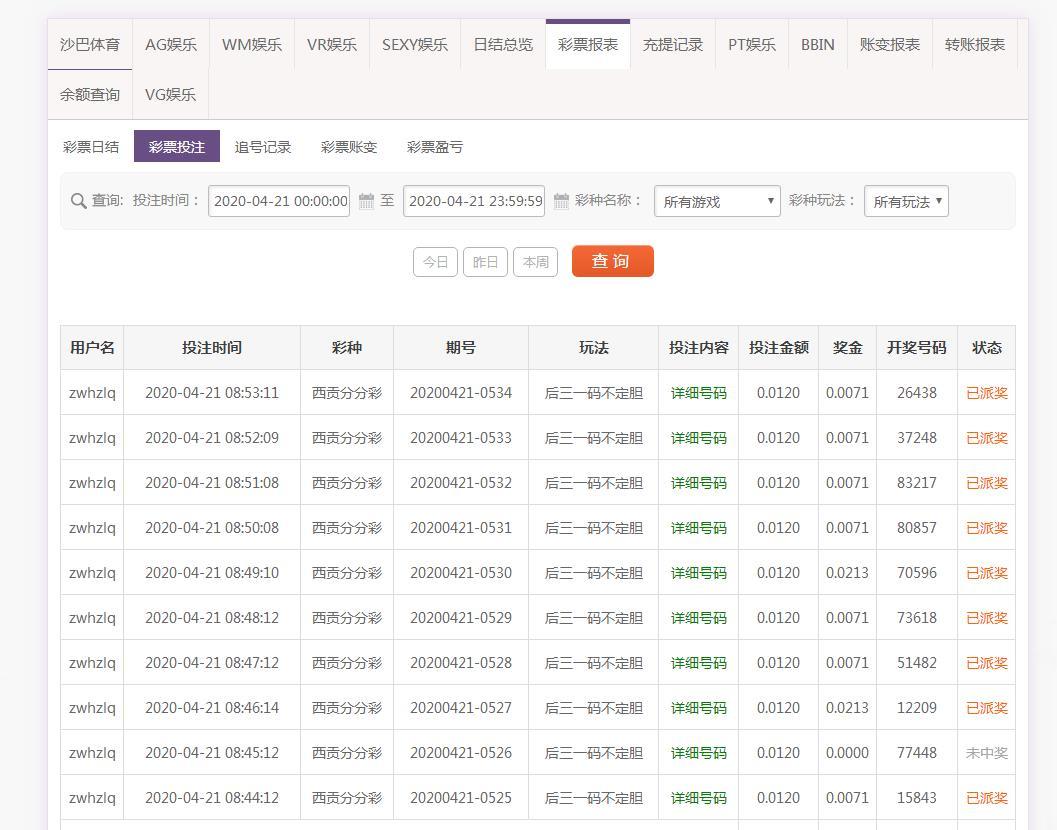1057x830 pixels.
Task: Open the start date calendar icon
Action: (x=366, y=201)
